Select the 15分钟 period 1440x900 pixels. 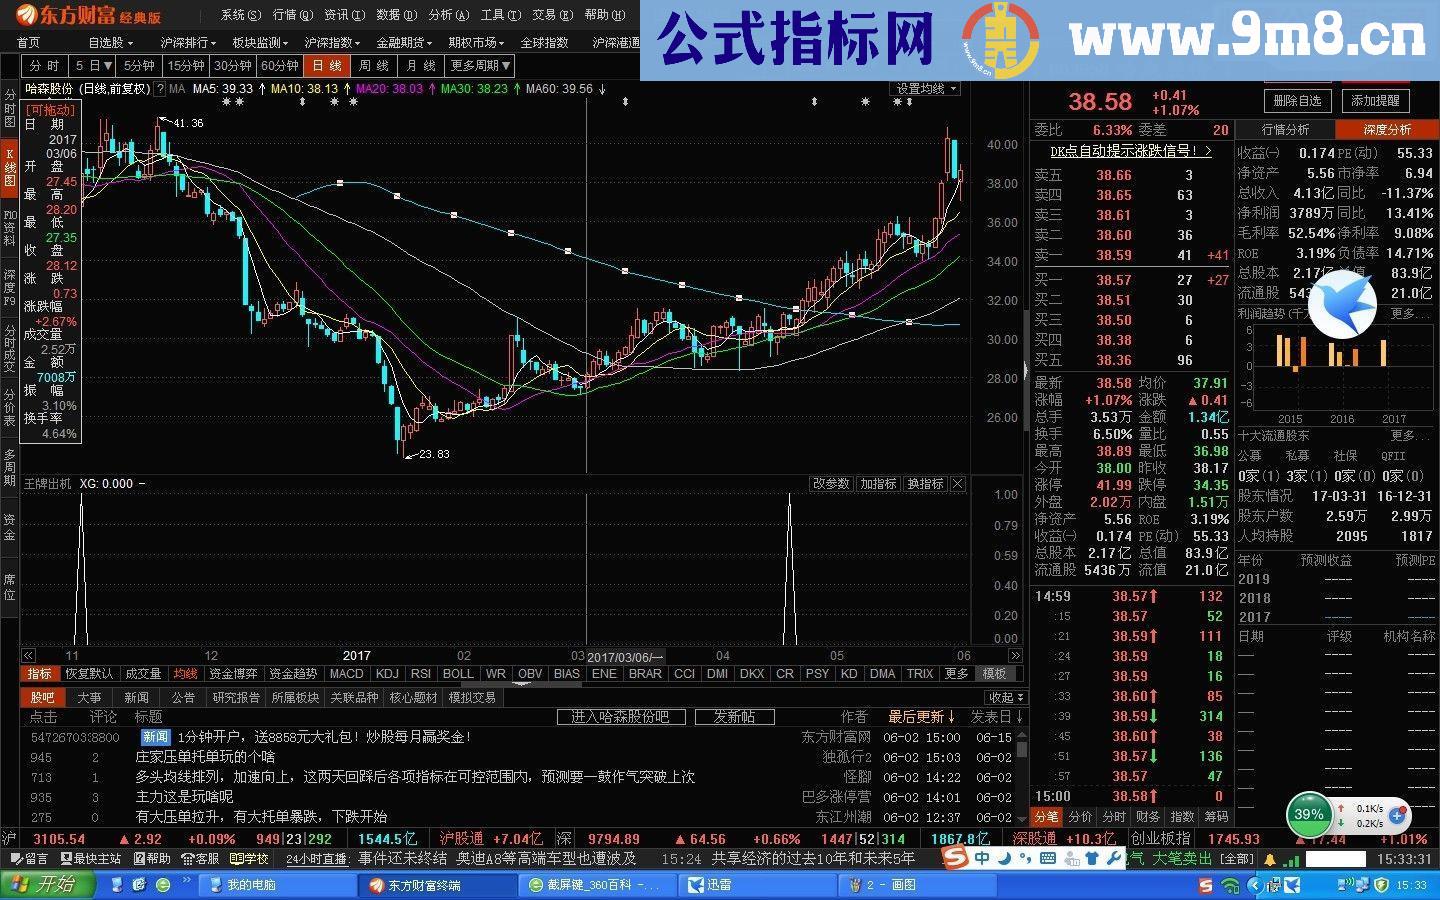tap(186, 66)
